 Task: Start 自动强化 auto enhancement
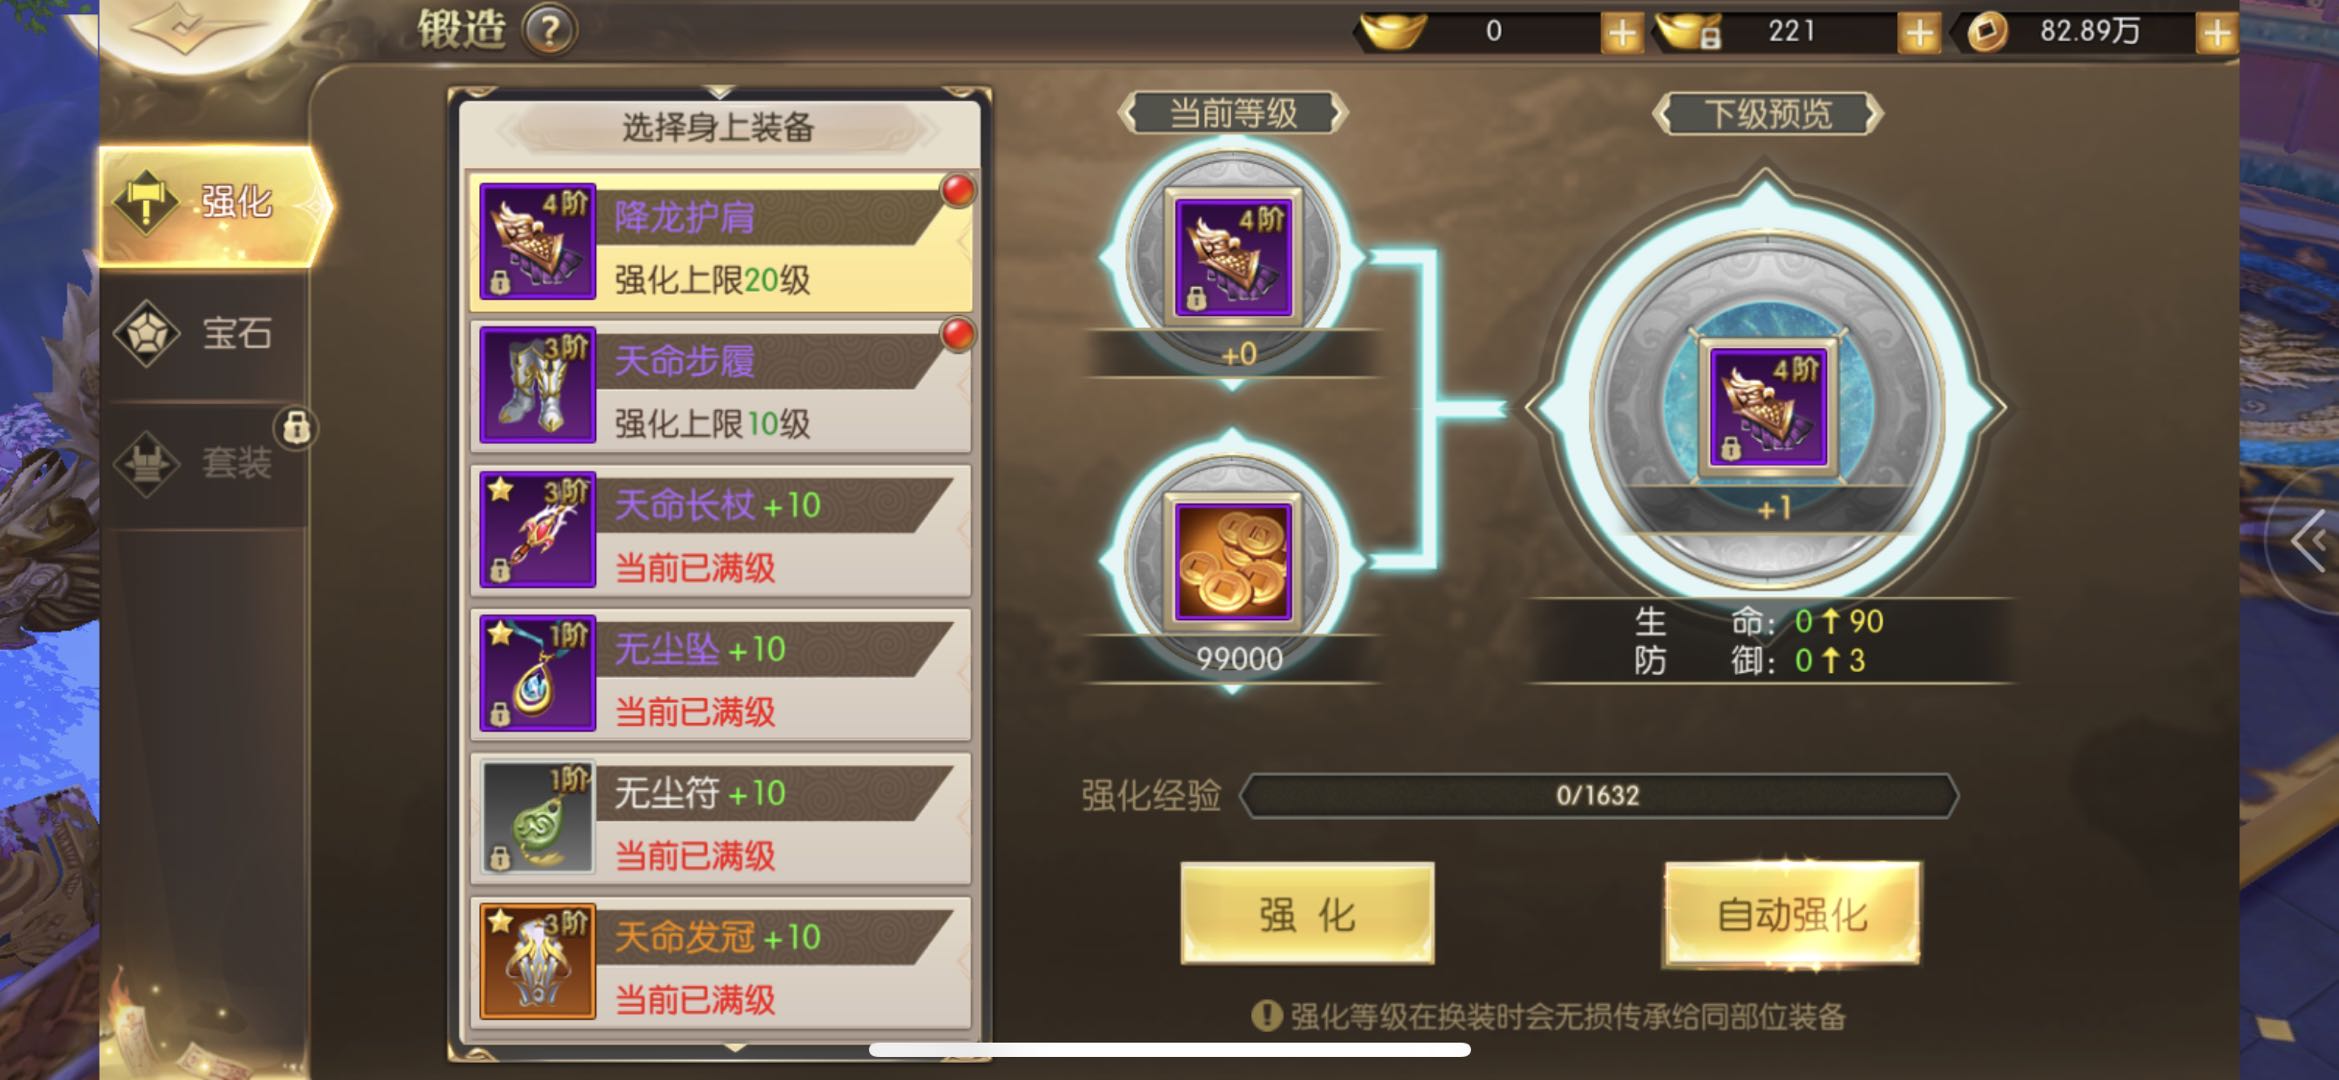coord(1791,913)
